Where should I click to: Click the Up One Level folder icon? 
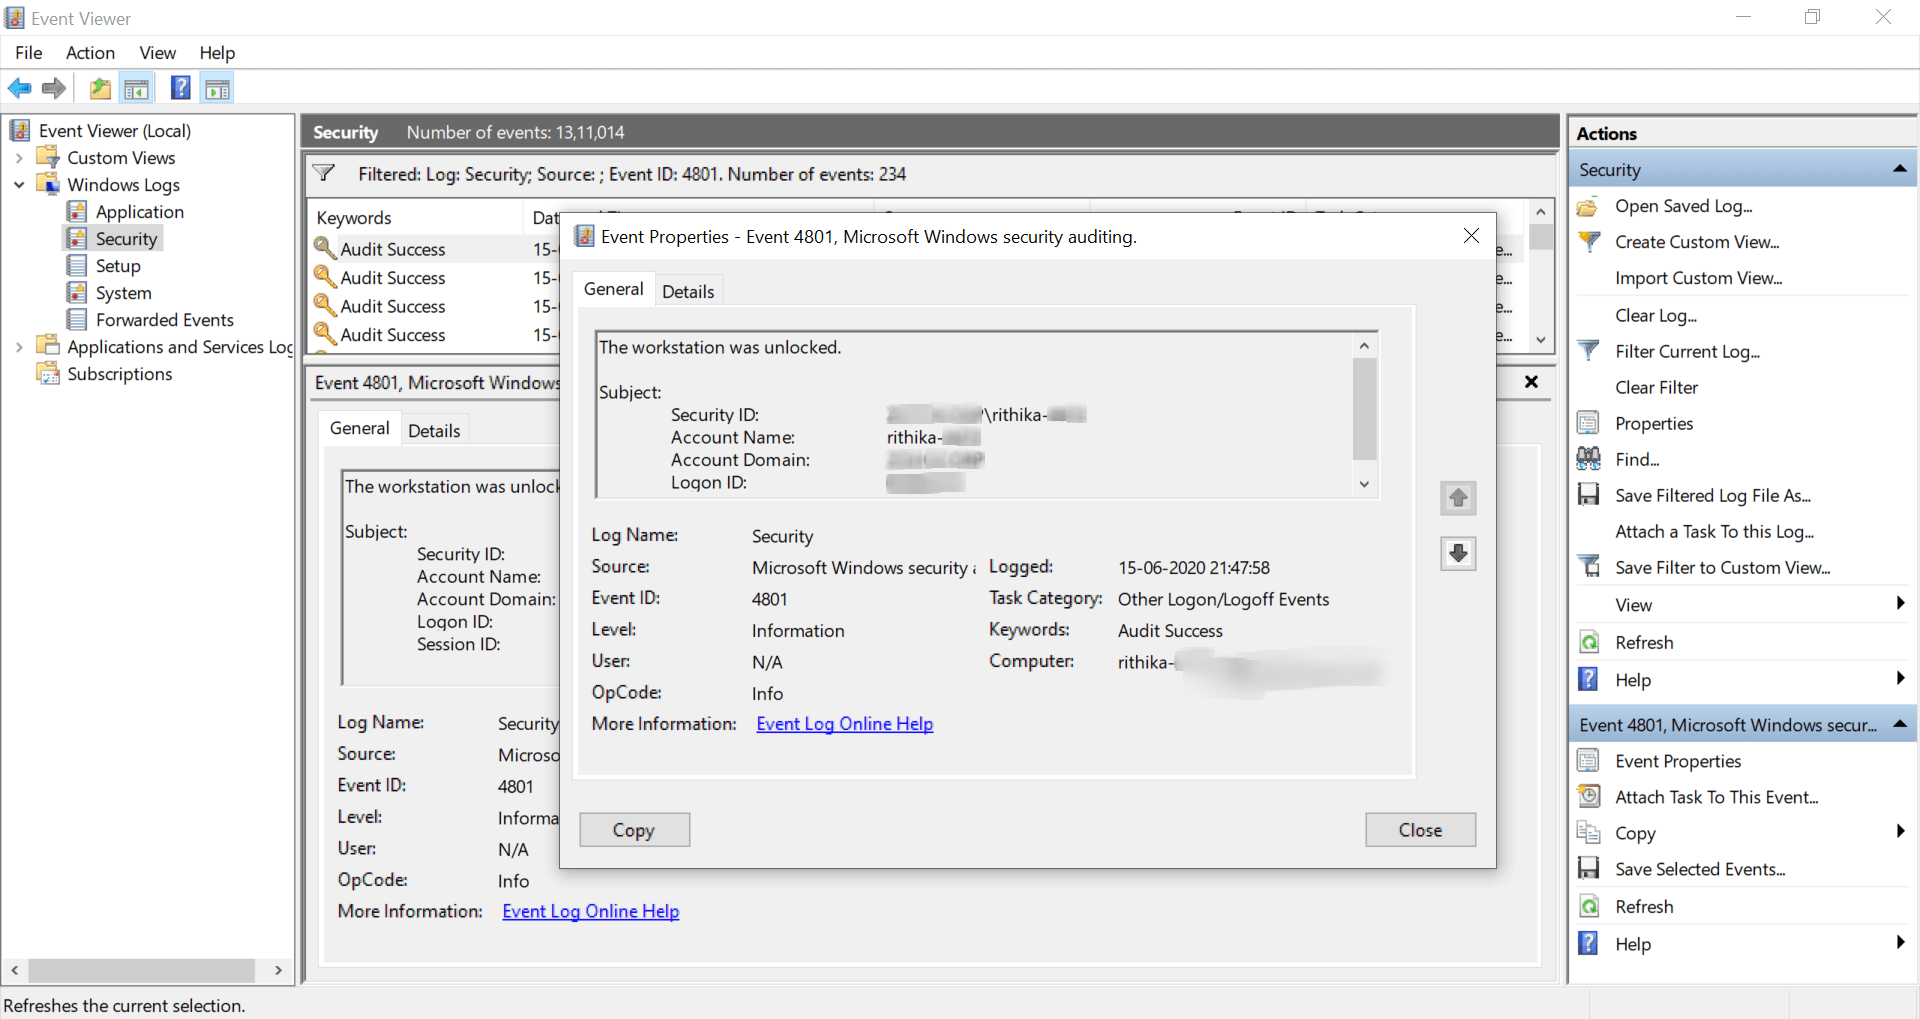pyautogui.click(x=100, y=89)
